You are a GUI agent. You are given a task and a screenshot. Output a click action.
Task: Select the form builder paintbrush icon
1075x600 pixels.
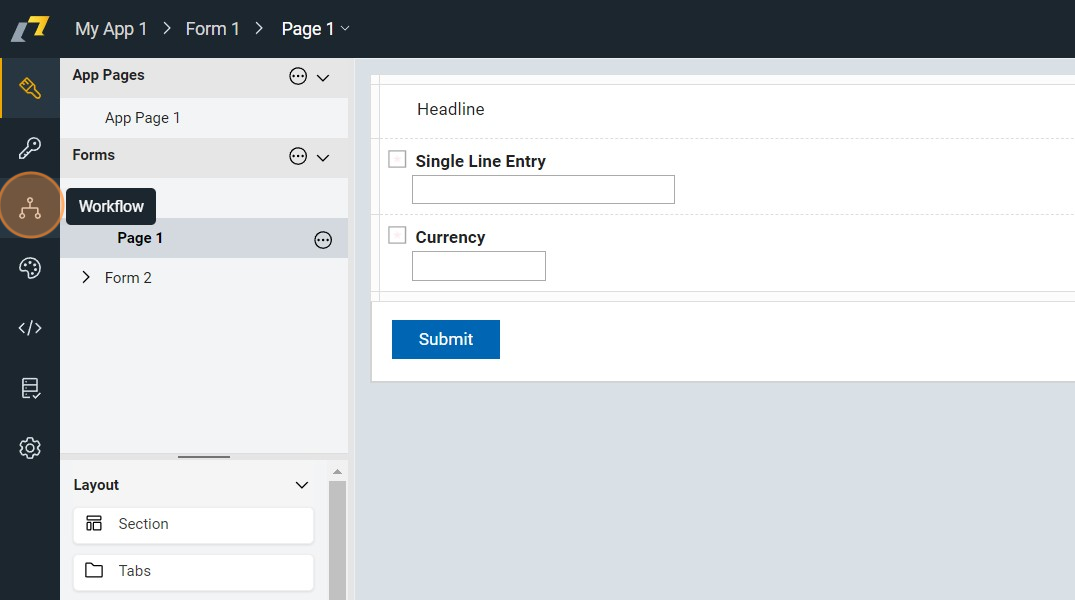[30, 88]
